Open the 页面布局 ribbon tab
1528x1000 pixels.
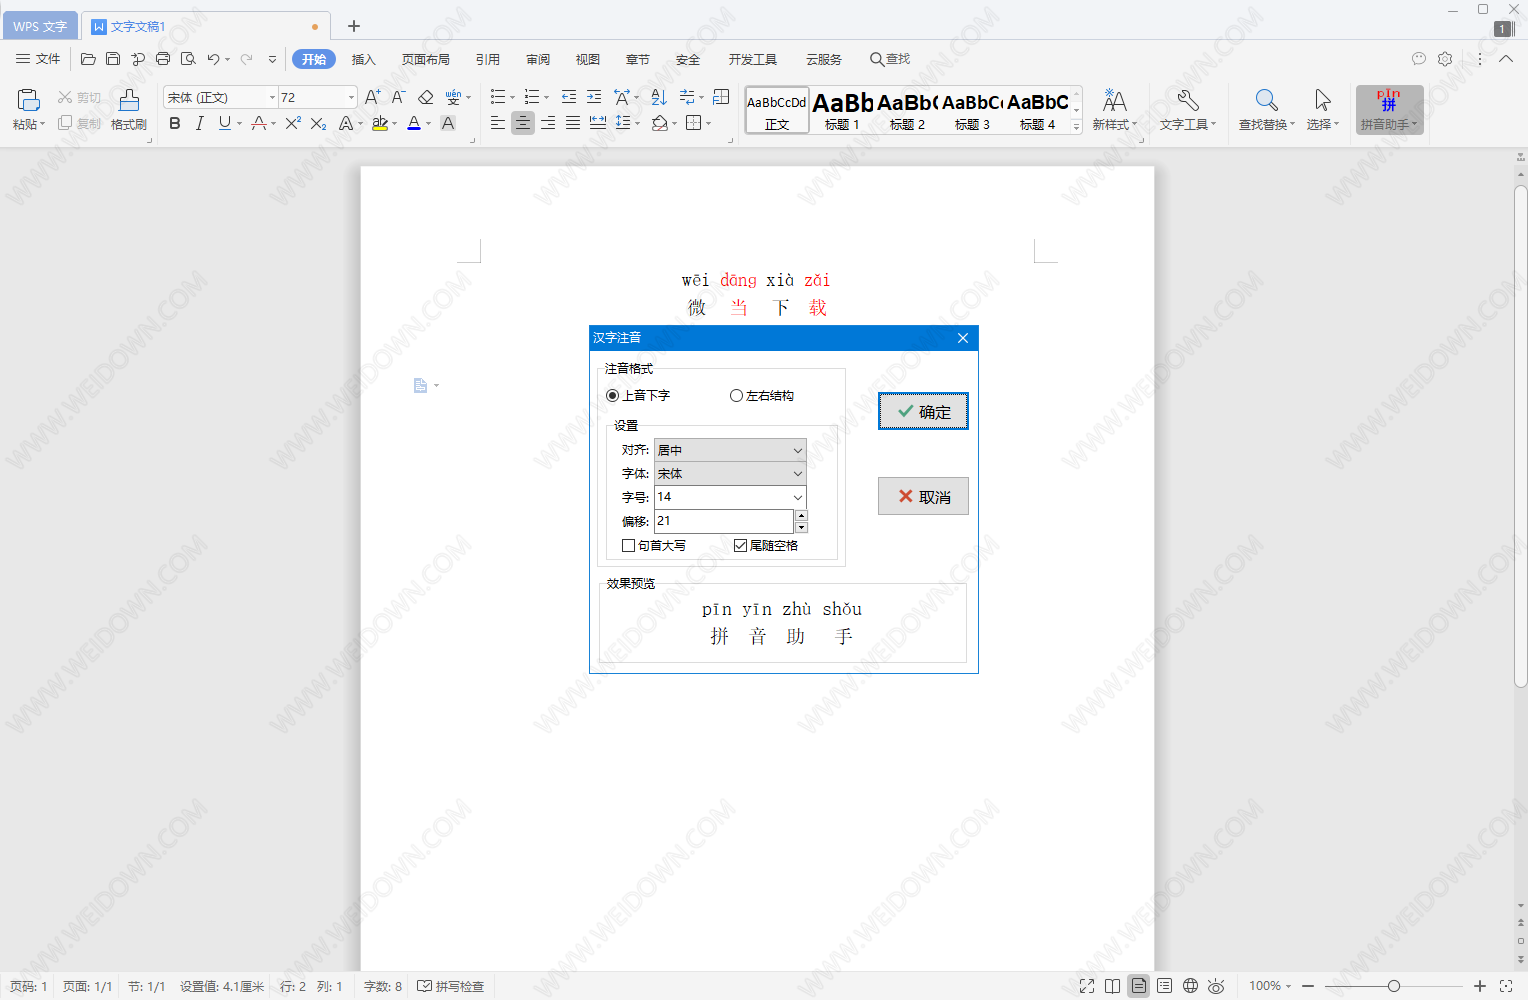(426, 59)
